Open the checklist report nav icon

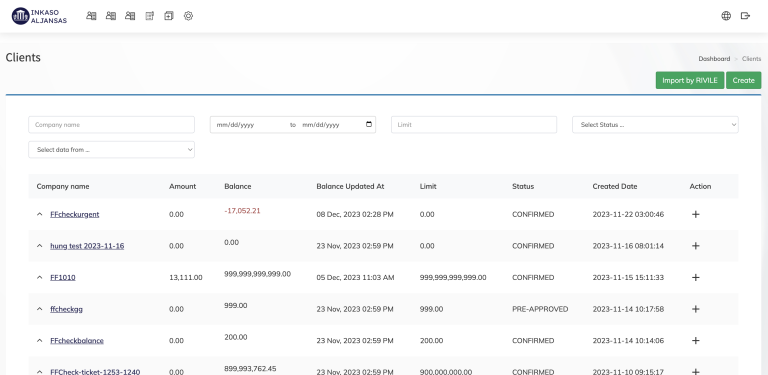click(149, 16)
